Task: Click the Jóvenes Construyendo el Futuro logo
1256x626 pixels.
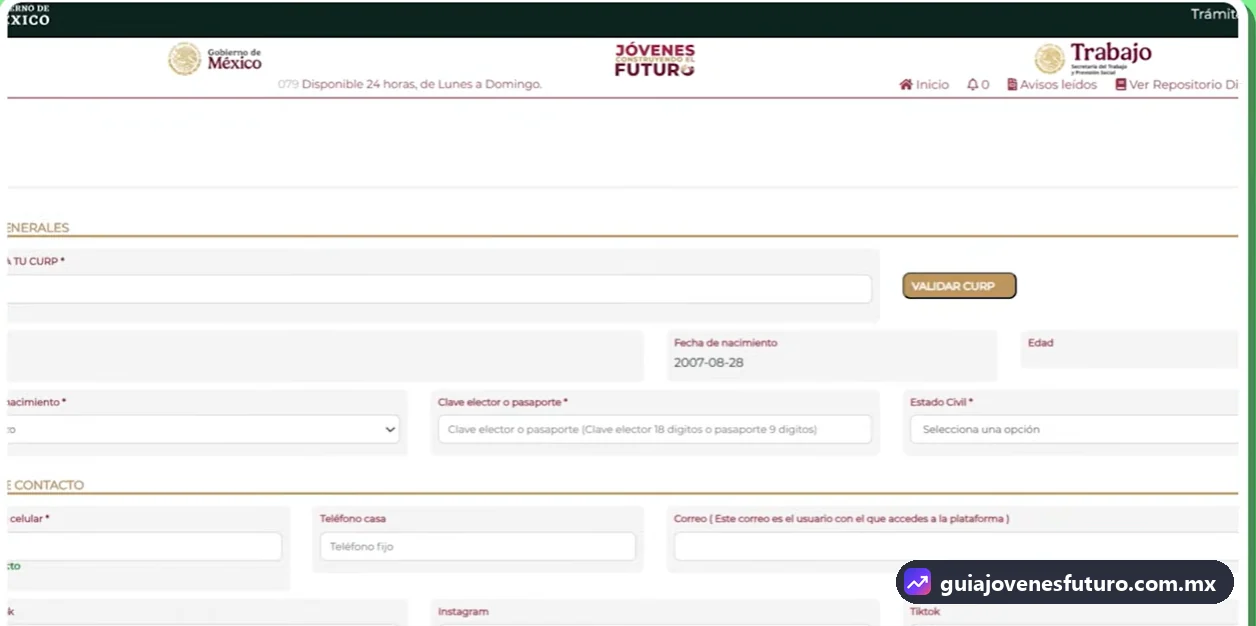Action: [654, 60]
